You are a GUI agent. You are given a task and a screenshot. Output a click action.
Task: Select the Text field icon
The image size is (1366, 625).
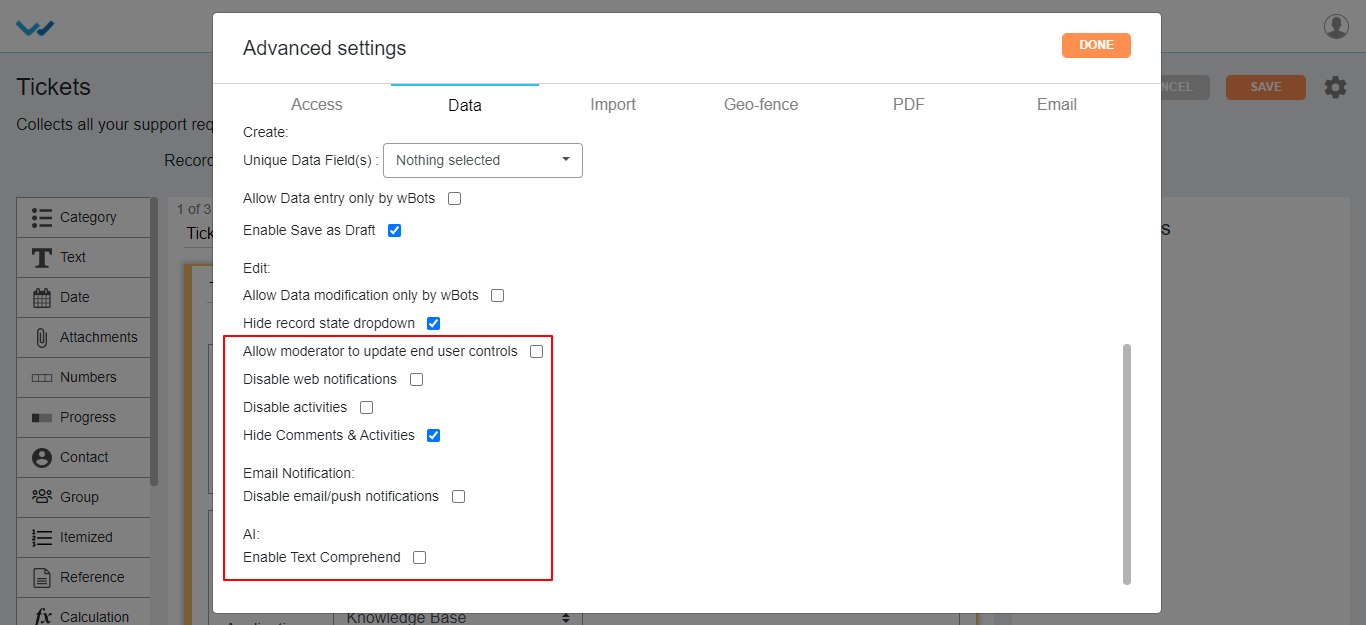(x=42, y=258)
